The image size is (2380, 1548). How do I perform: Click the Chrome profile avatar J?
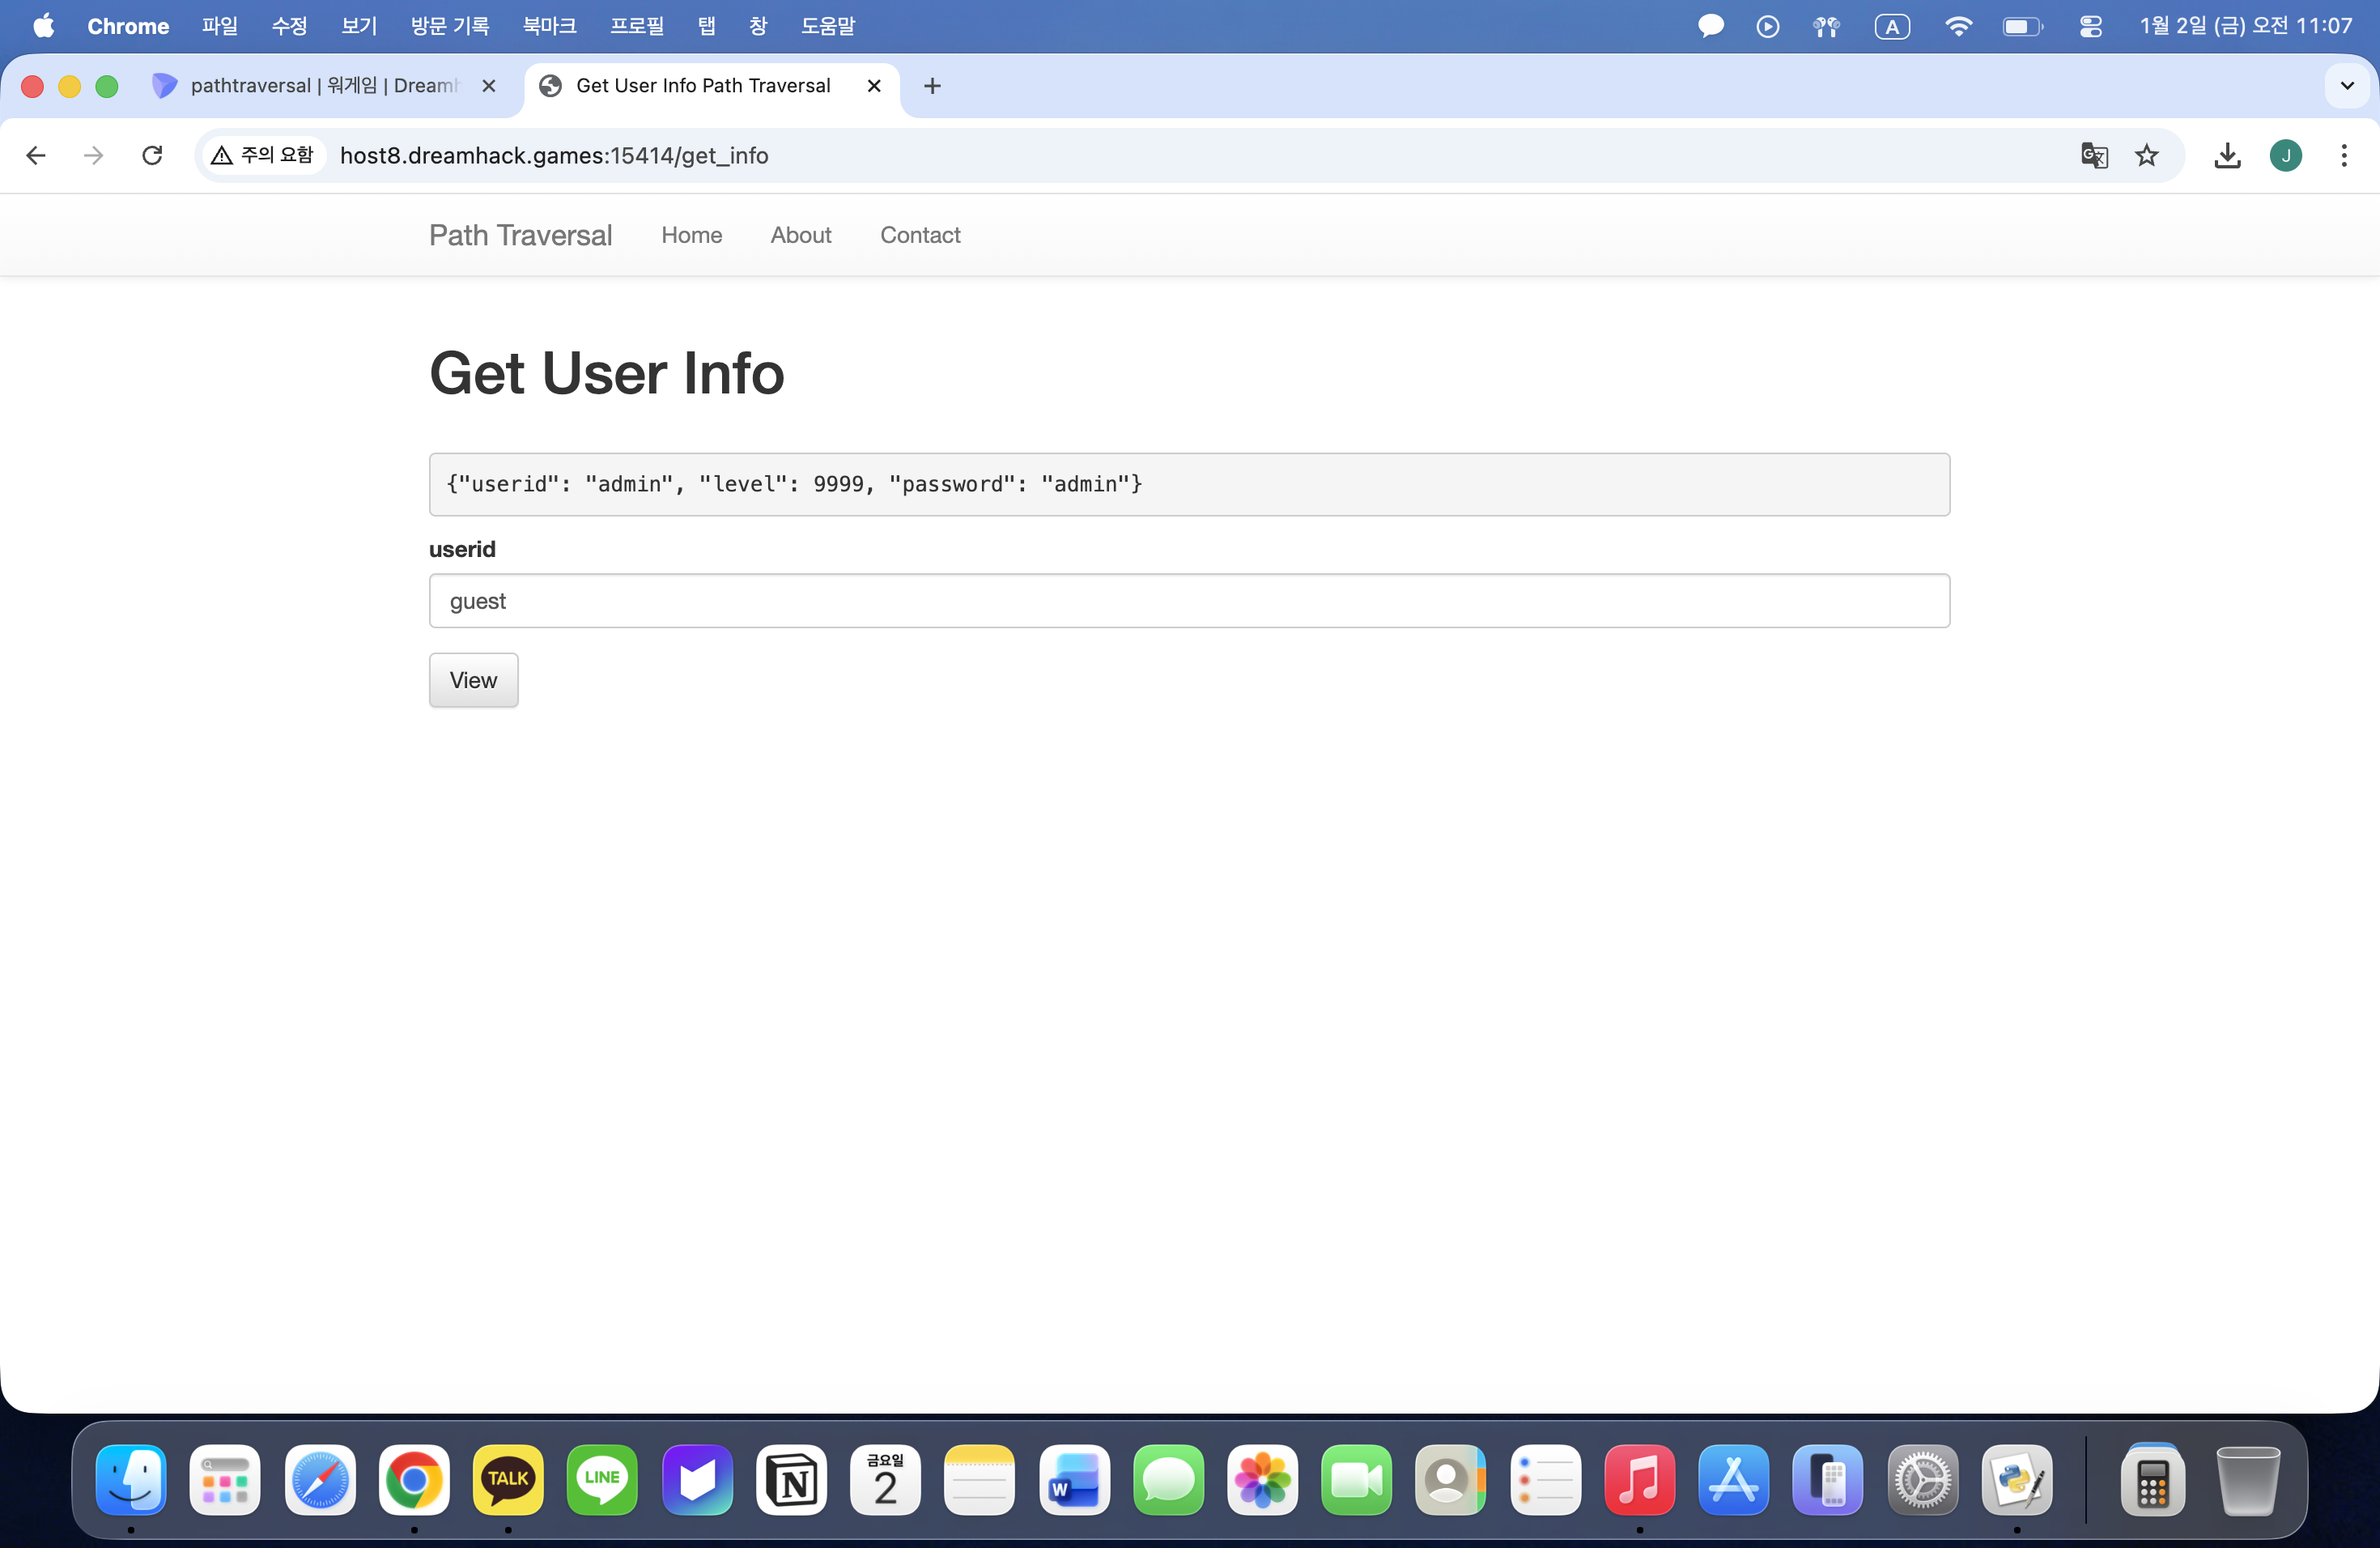[x=2285, y=155]
